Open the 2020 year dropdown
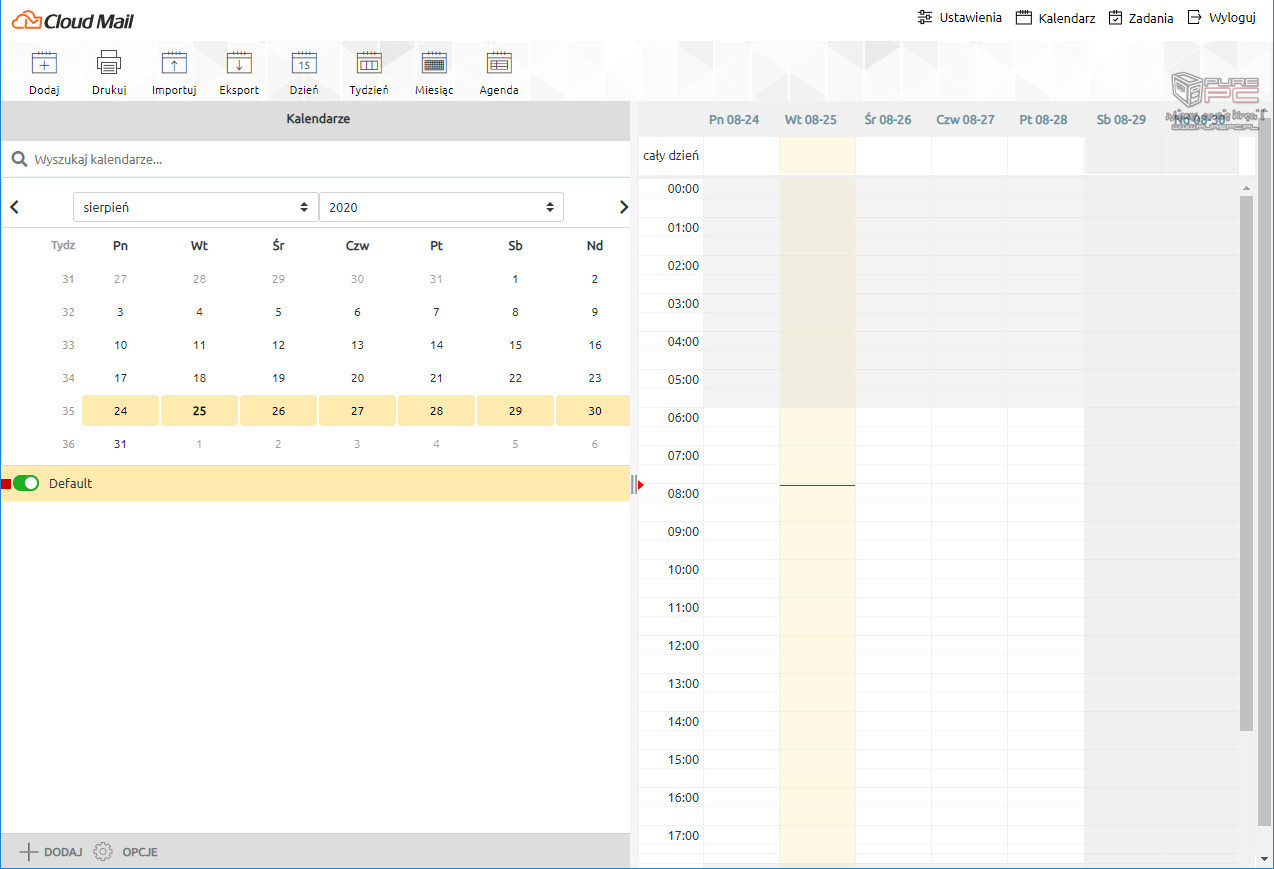Screen dimensions: 1274x869 (x=441, y=207)
